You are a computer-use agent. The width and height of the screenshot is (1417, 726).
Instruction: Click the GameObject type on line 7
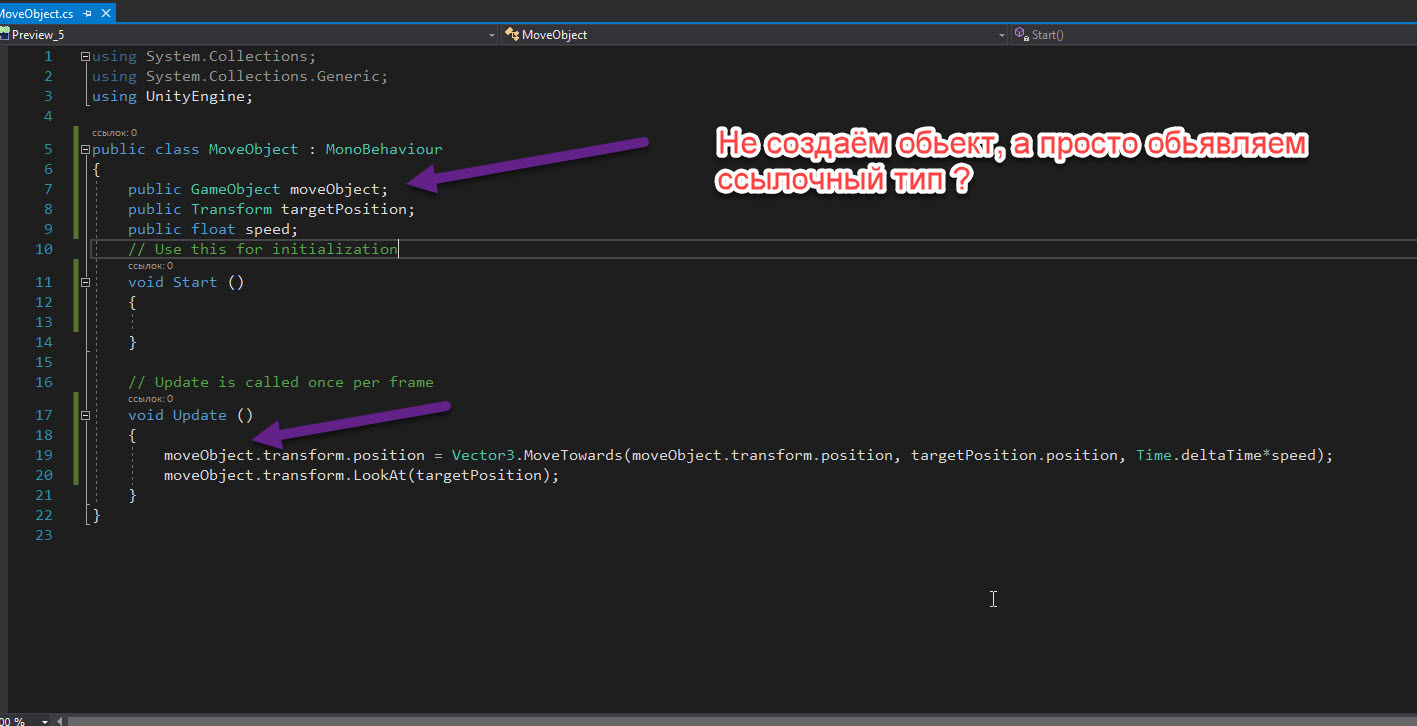click(x=236, y=189)
